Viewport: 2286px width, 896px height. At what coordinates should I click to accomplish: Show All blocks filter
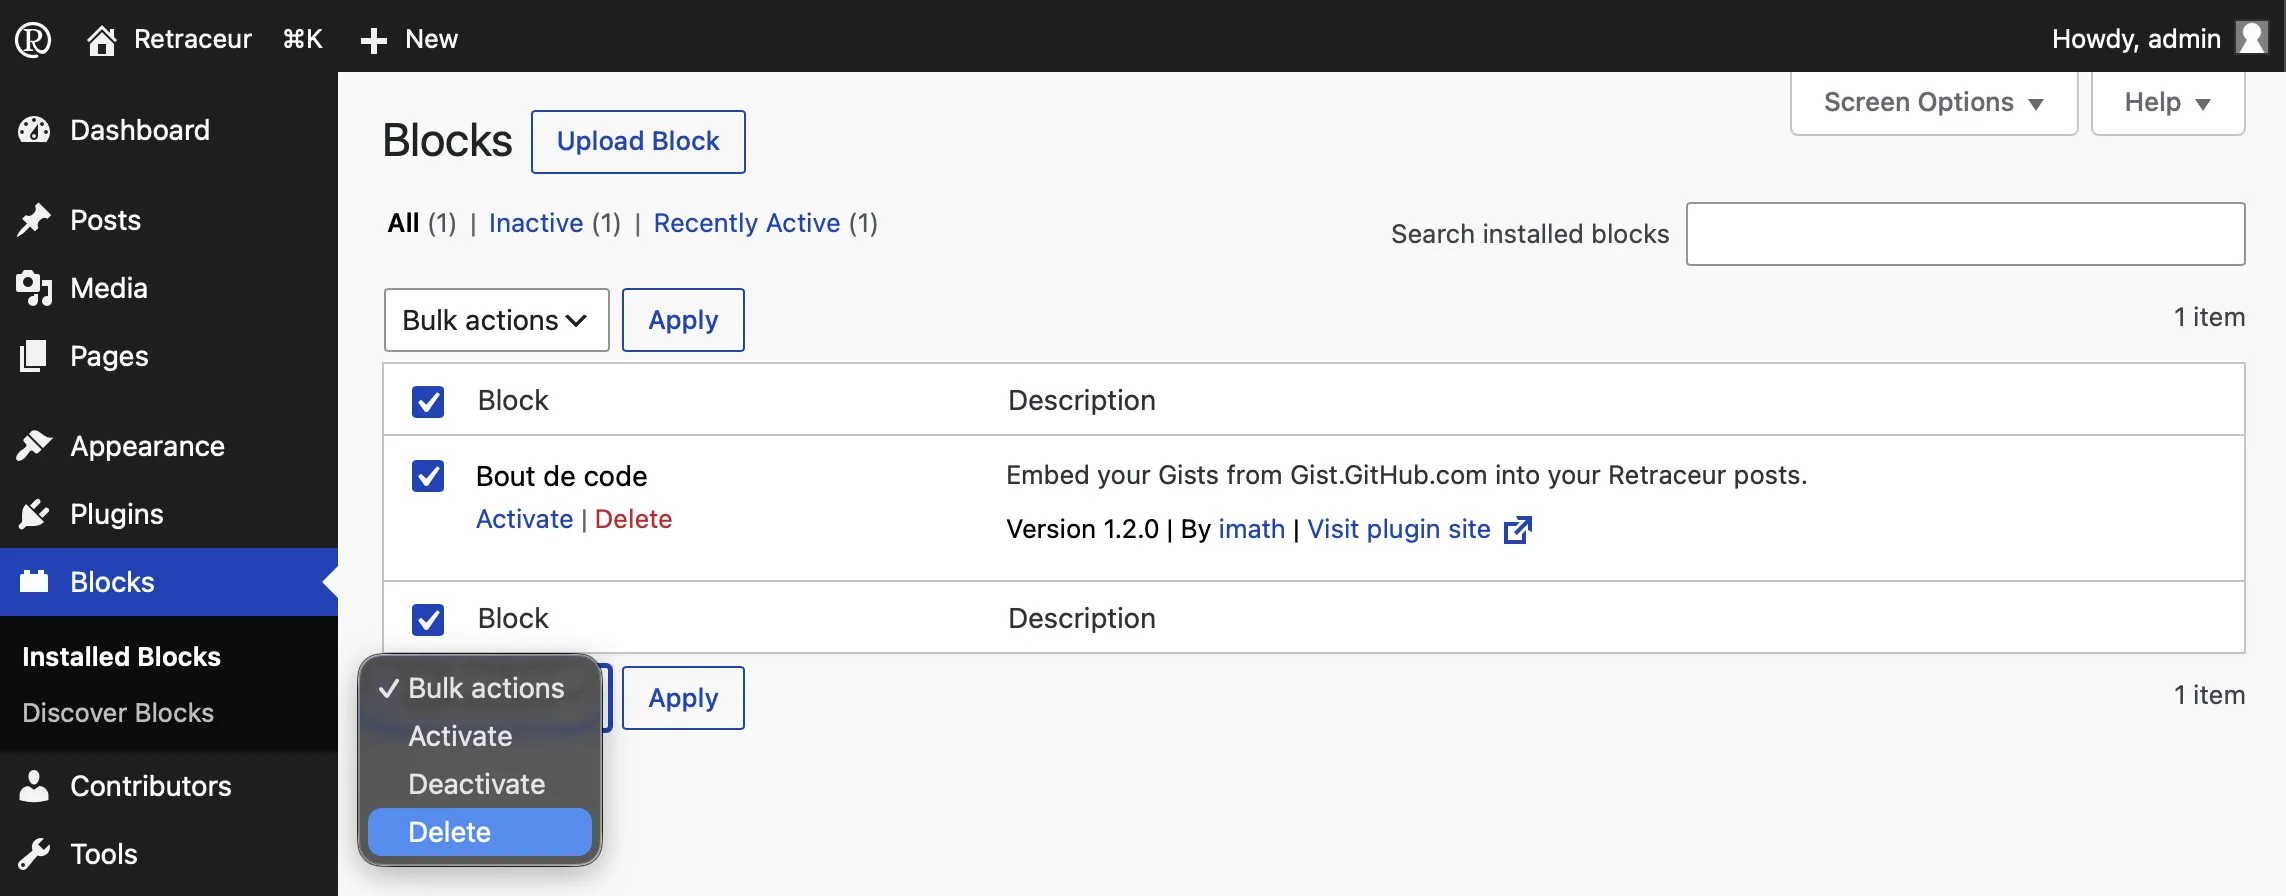click(x=403, y=223)
